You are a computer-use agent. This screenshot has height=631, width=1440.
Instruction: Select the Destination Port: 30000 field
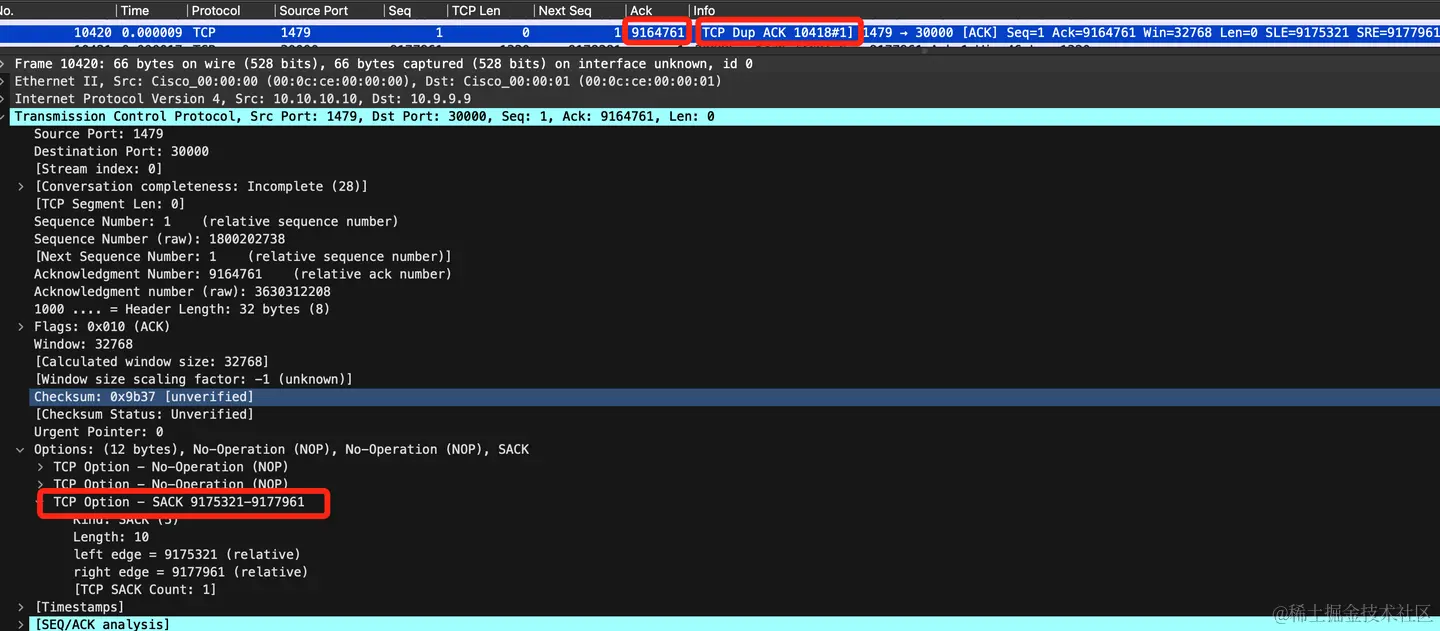121,152
